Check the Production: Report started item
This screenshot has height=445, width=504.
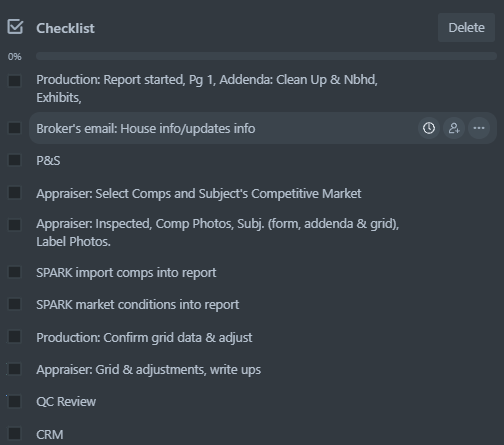[x=14, y=81]
